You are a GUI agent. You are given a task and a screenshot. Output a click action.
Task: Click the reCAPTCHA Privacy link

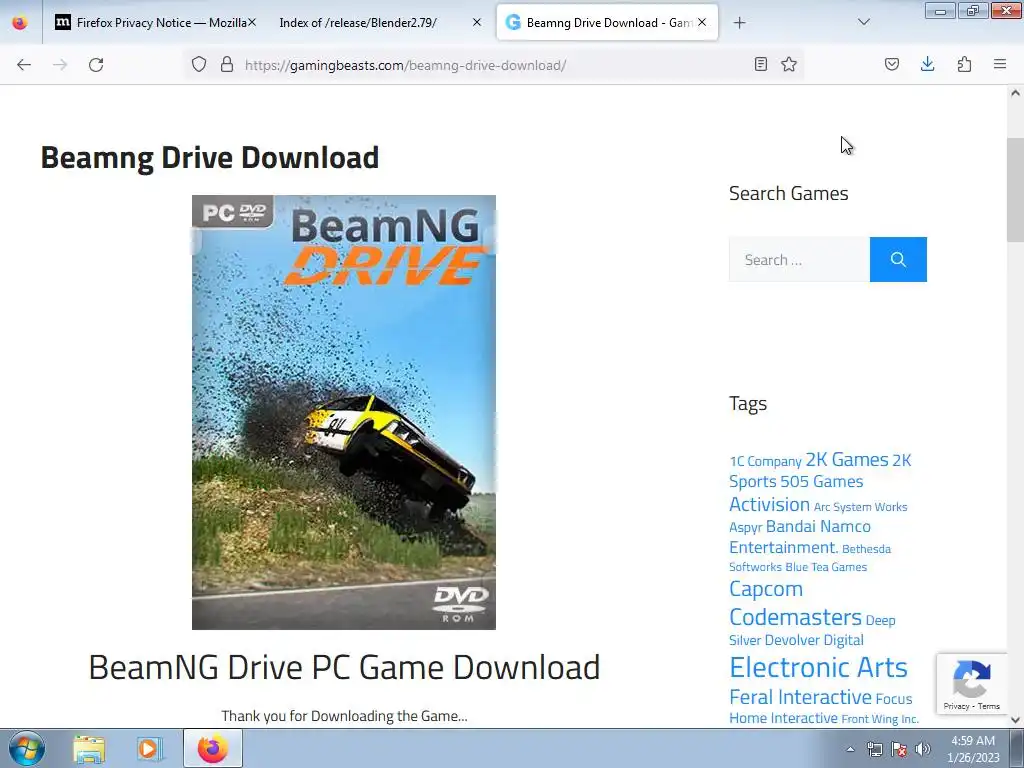956,706
